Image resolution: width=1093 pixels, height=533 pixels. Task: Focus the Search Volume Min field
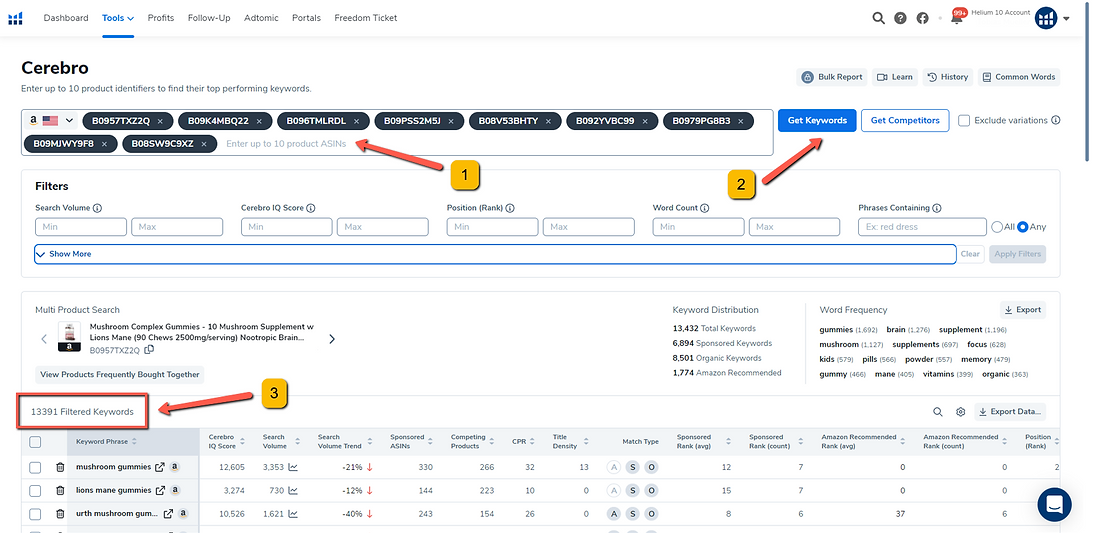pos(81,227)
